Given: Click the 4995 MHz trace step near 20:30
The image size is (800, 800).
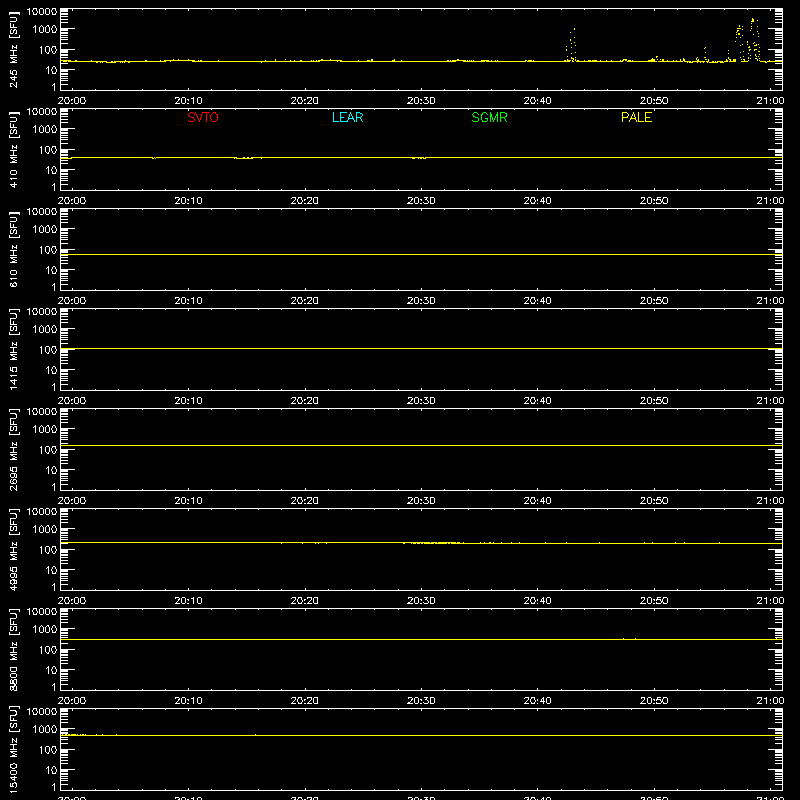Looking at the screenshot, I should click(433, 543).
